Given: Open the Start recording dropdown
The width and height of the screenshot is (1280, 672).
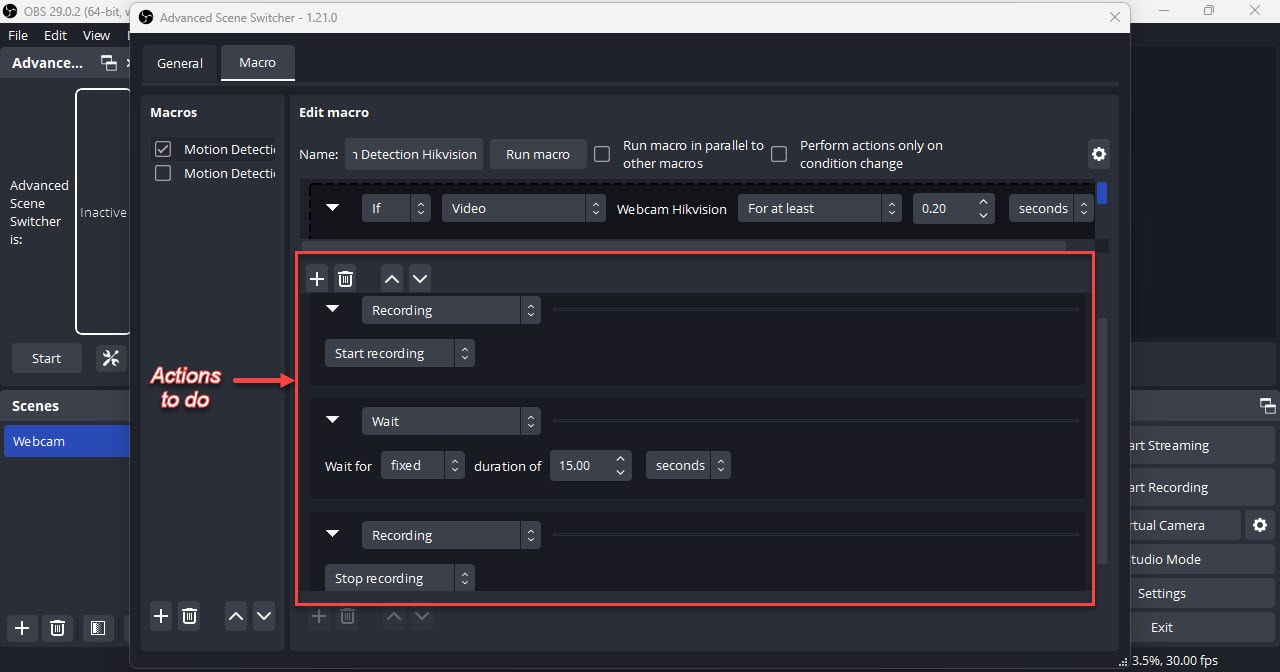Looking at the screenshot, I should (x=400, y=353).
